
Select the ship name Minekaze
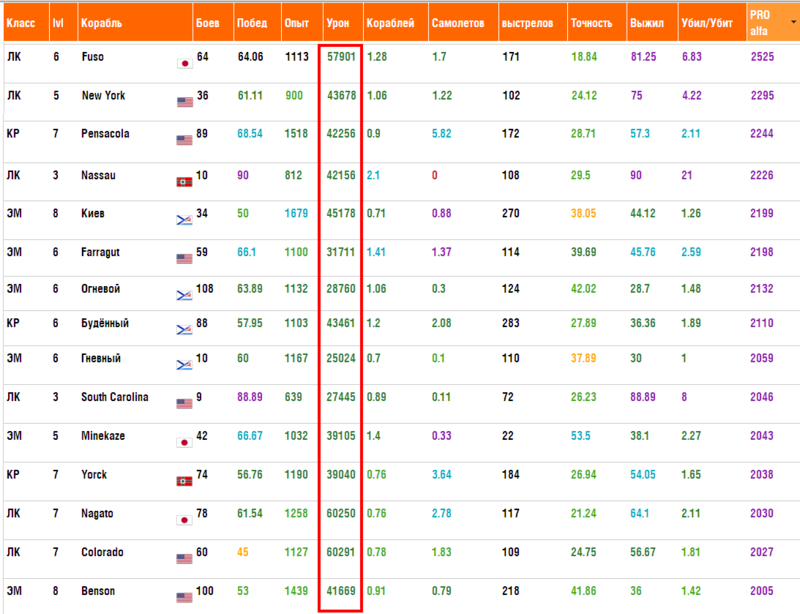tap(103, 436)
